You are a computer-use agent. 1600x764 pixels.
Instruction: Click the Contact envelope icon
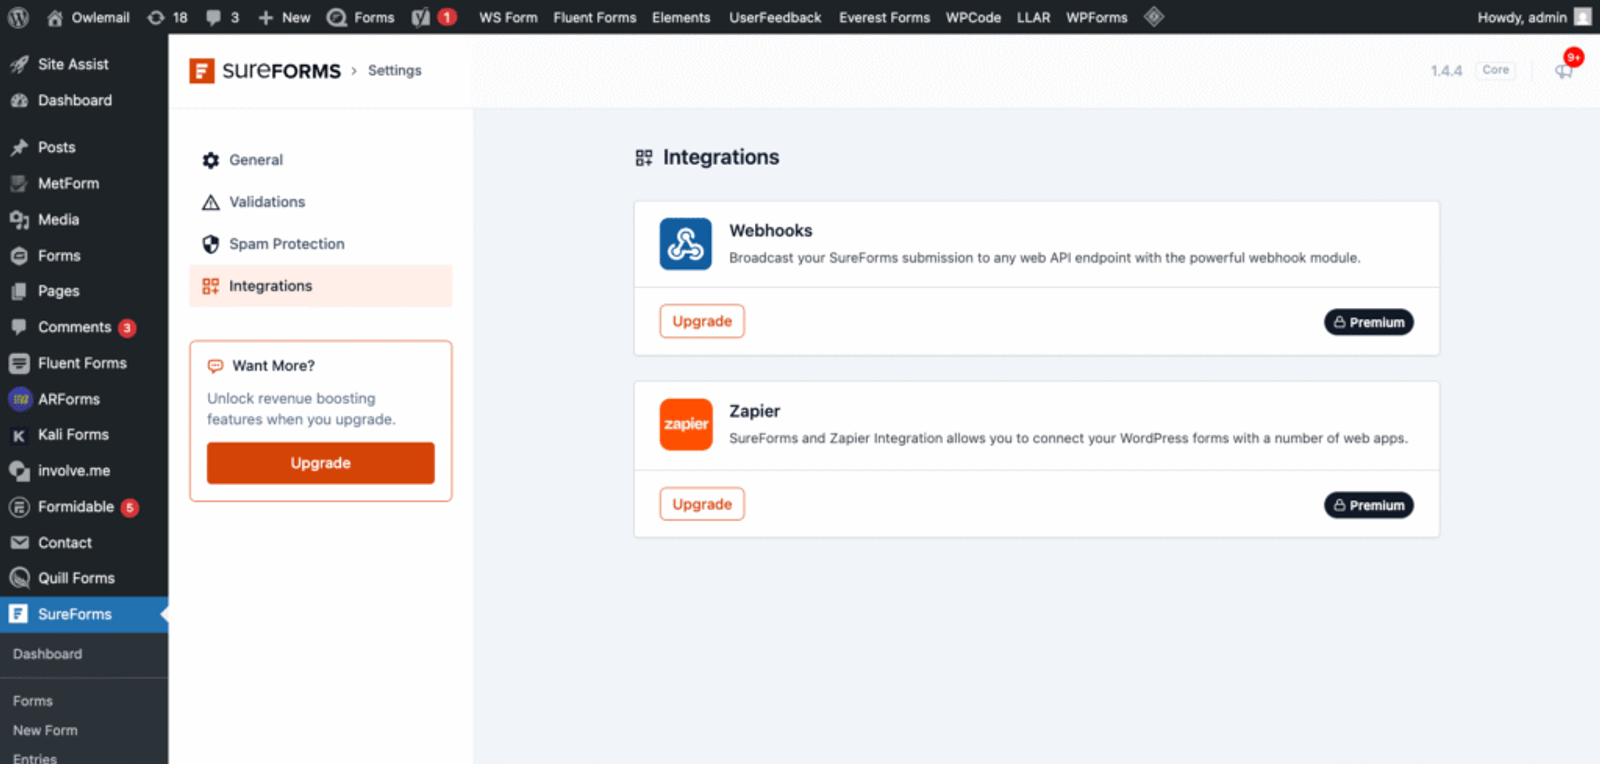point(19,543)
